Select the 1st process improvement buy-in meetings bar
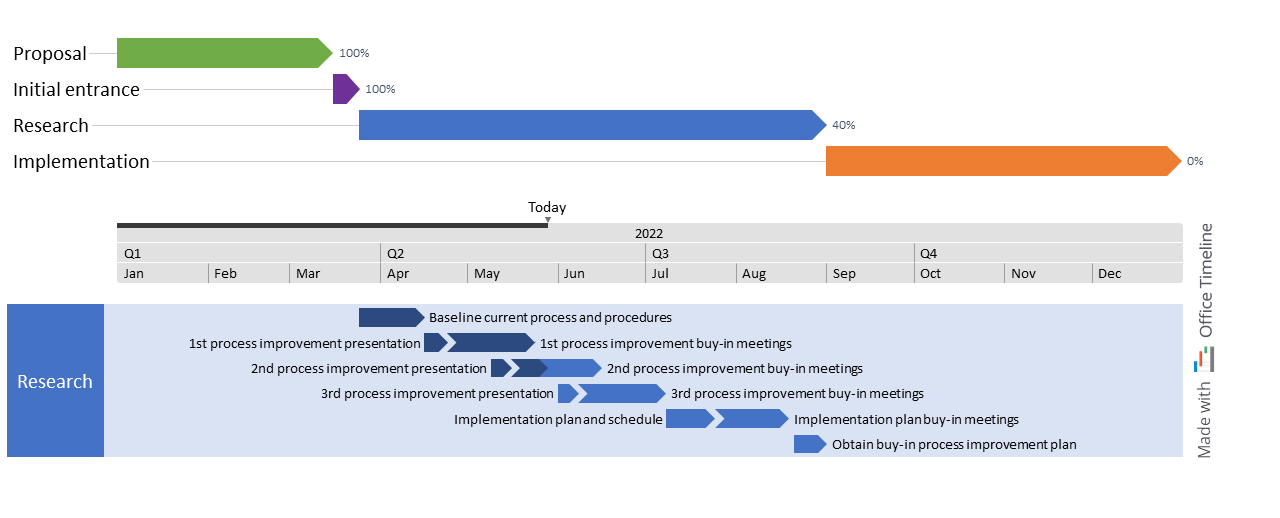 [x=490, y=343]
